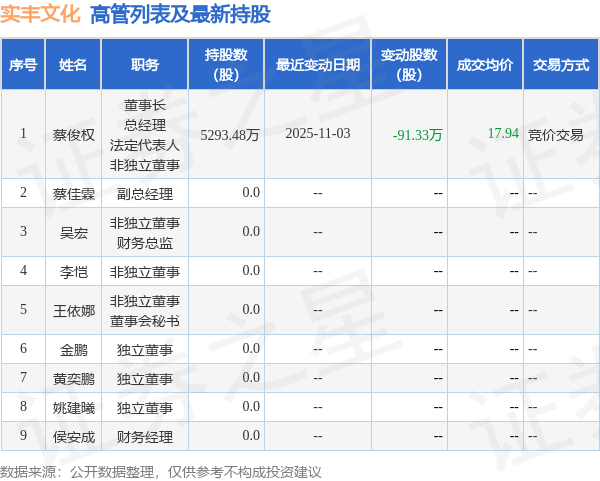This screenshot has height=481, width=600.
Task: Click the 职务 column header
Action: coord(145,65)
